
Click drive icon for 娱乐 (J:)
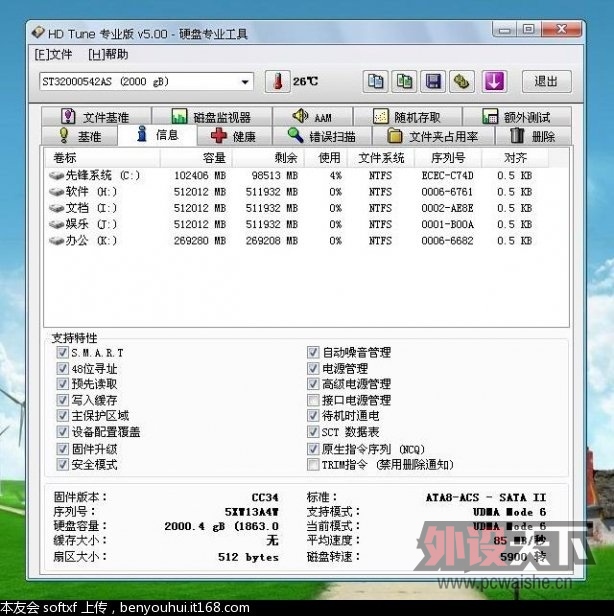coord(56,224)
